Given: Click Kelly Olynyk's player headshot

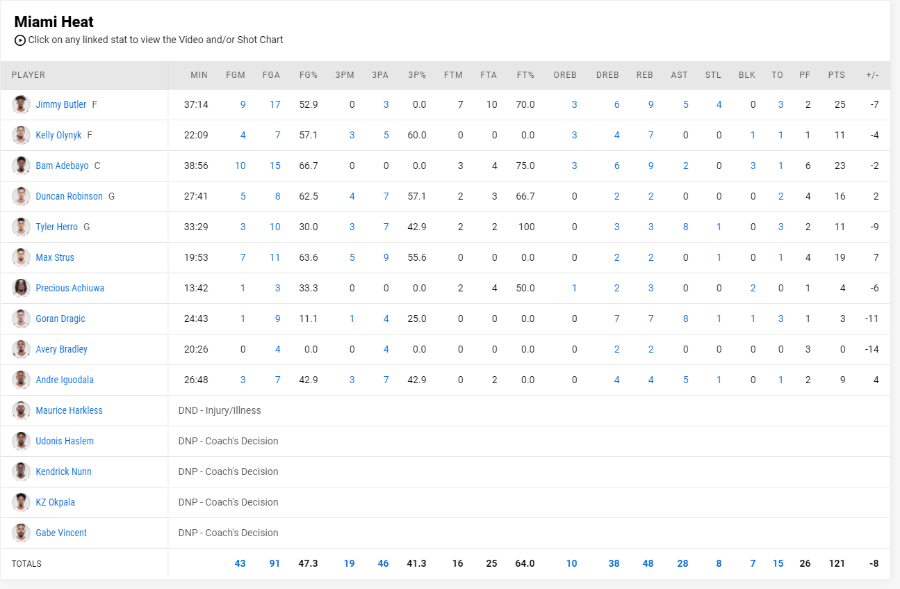Looking at the screenshot, I should [21, 135].
